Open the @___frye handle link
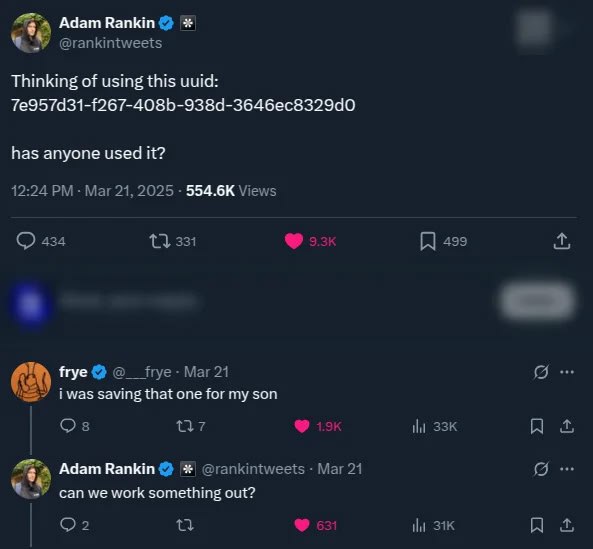 (142, 372)
